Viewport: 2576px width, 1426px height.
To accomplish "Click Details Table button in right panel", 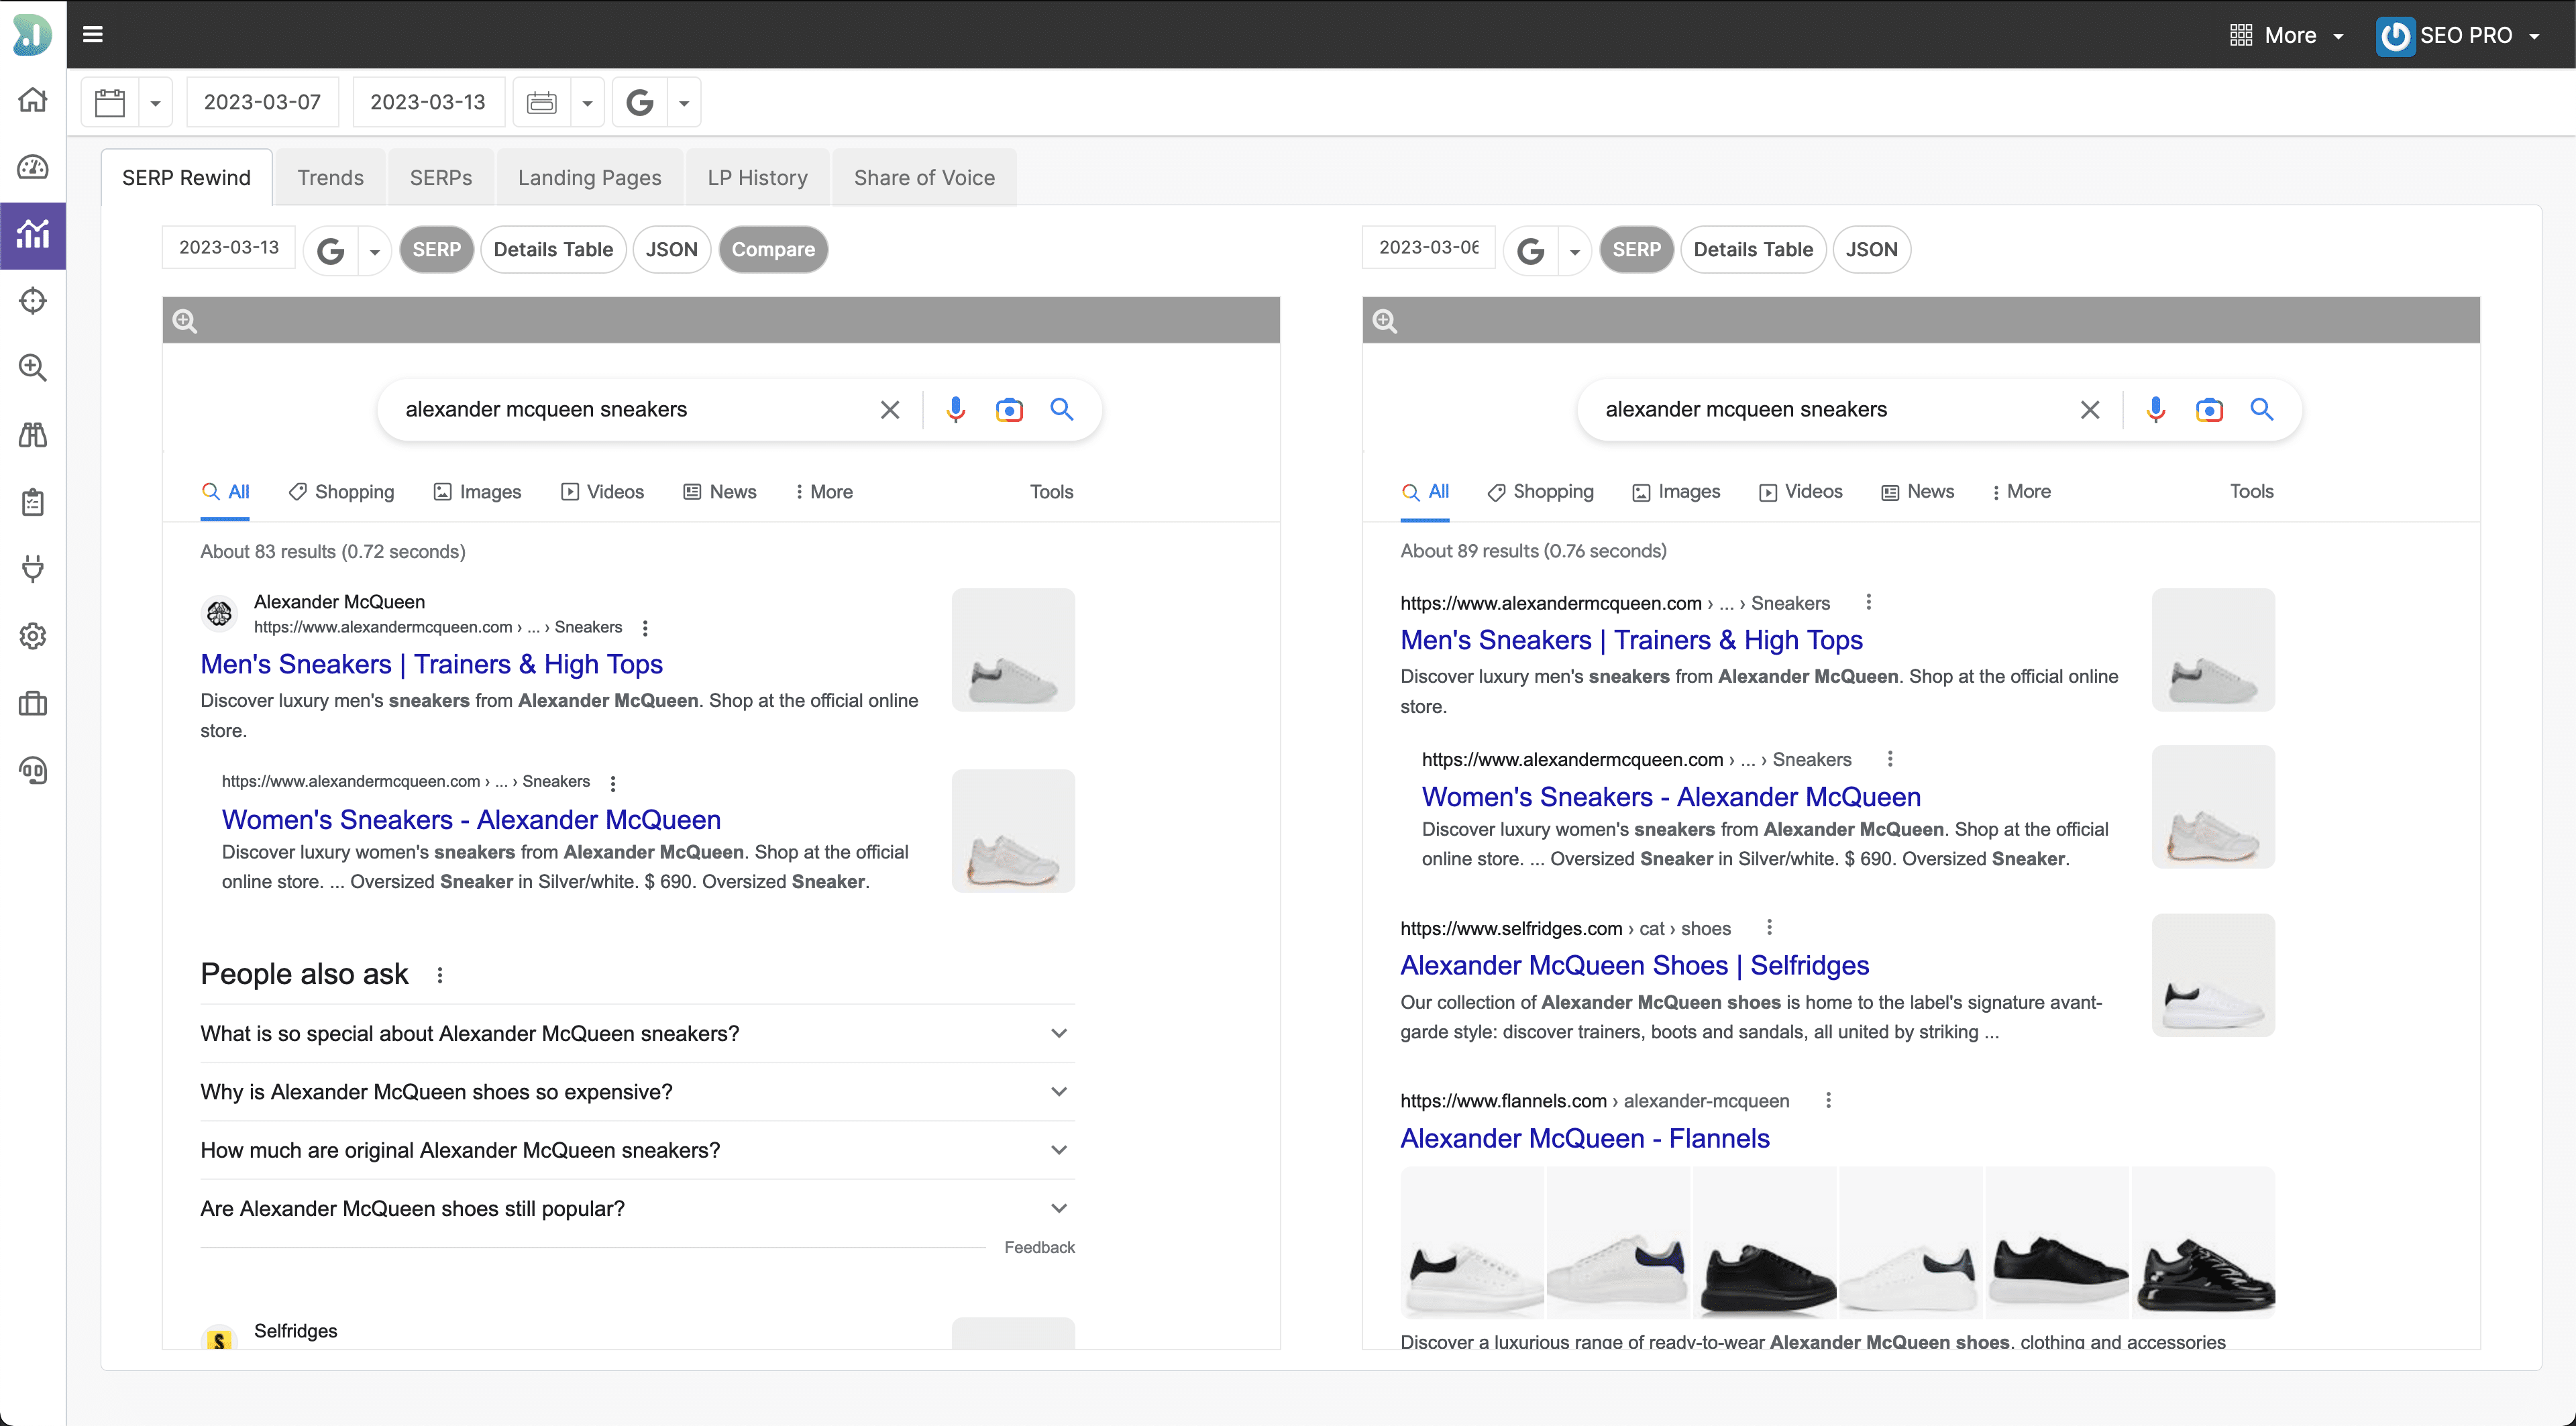I will click(1753, 250).
